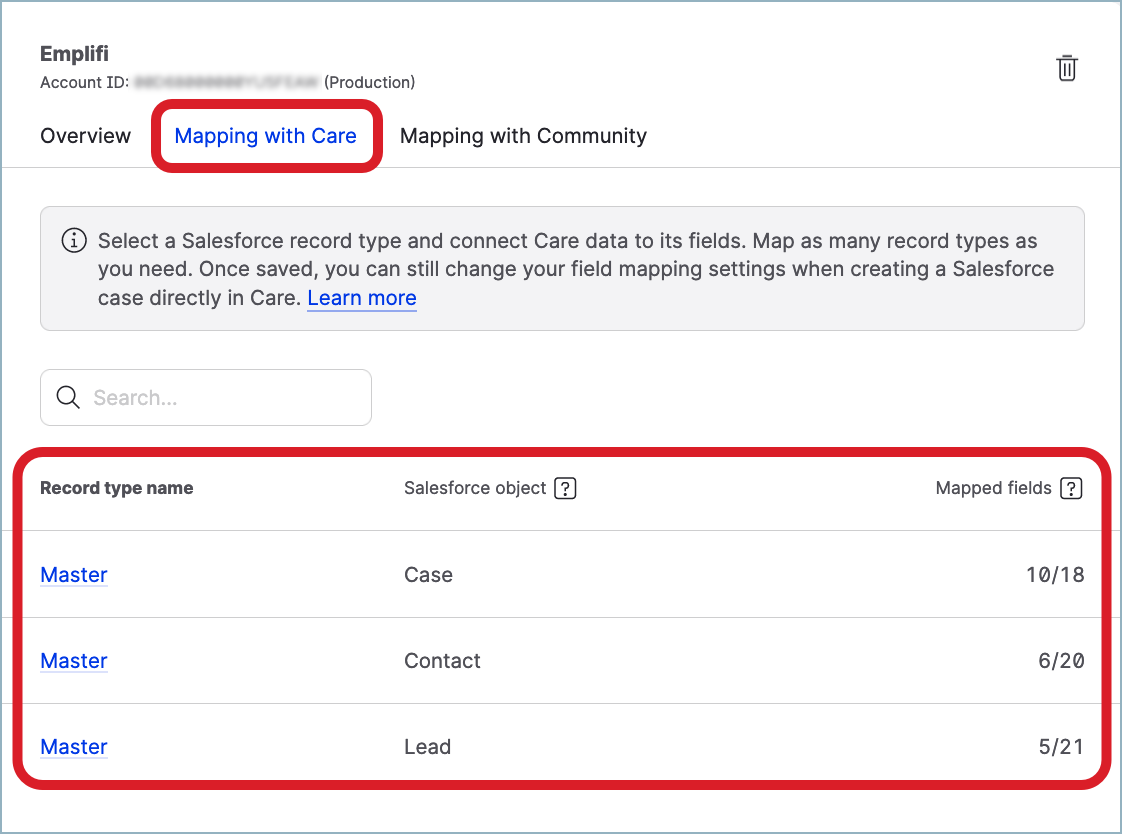Click the Mapped fields column header text
The width and height of the screenshot is (1122, 834).
[x=993, y=488]
